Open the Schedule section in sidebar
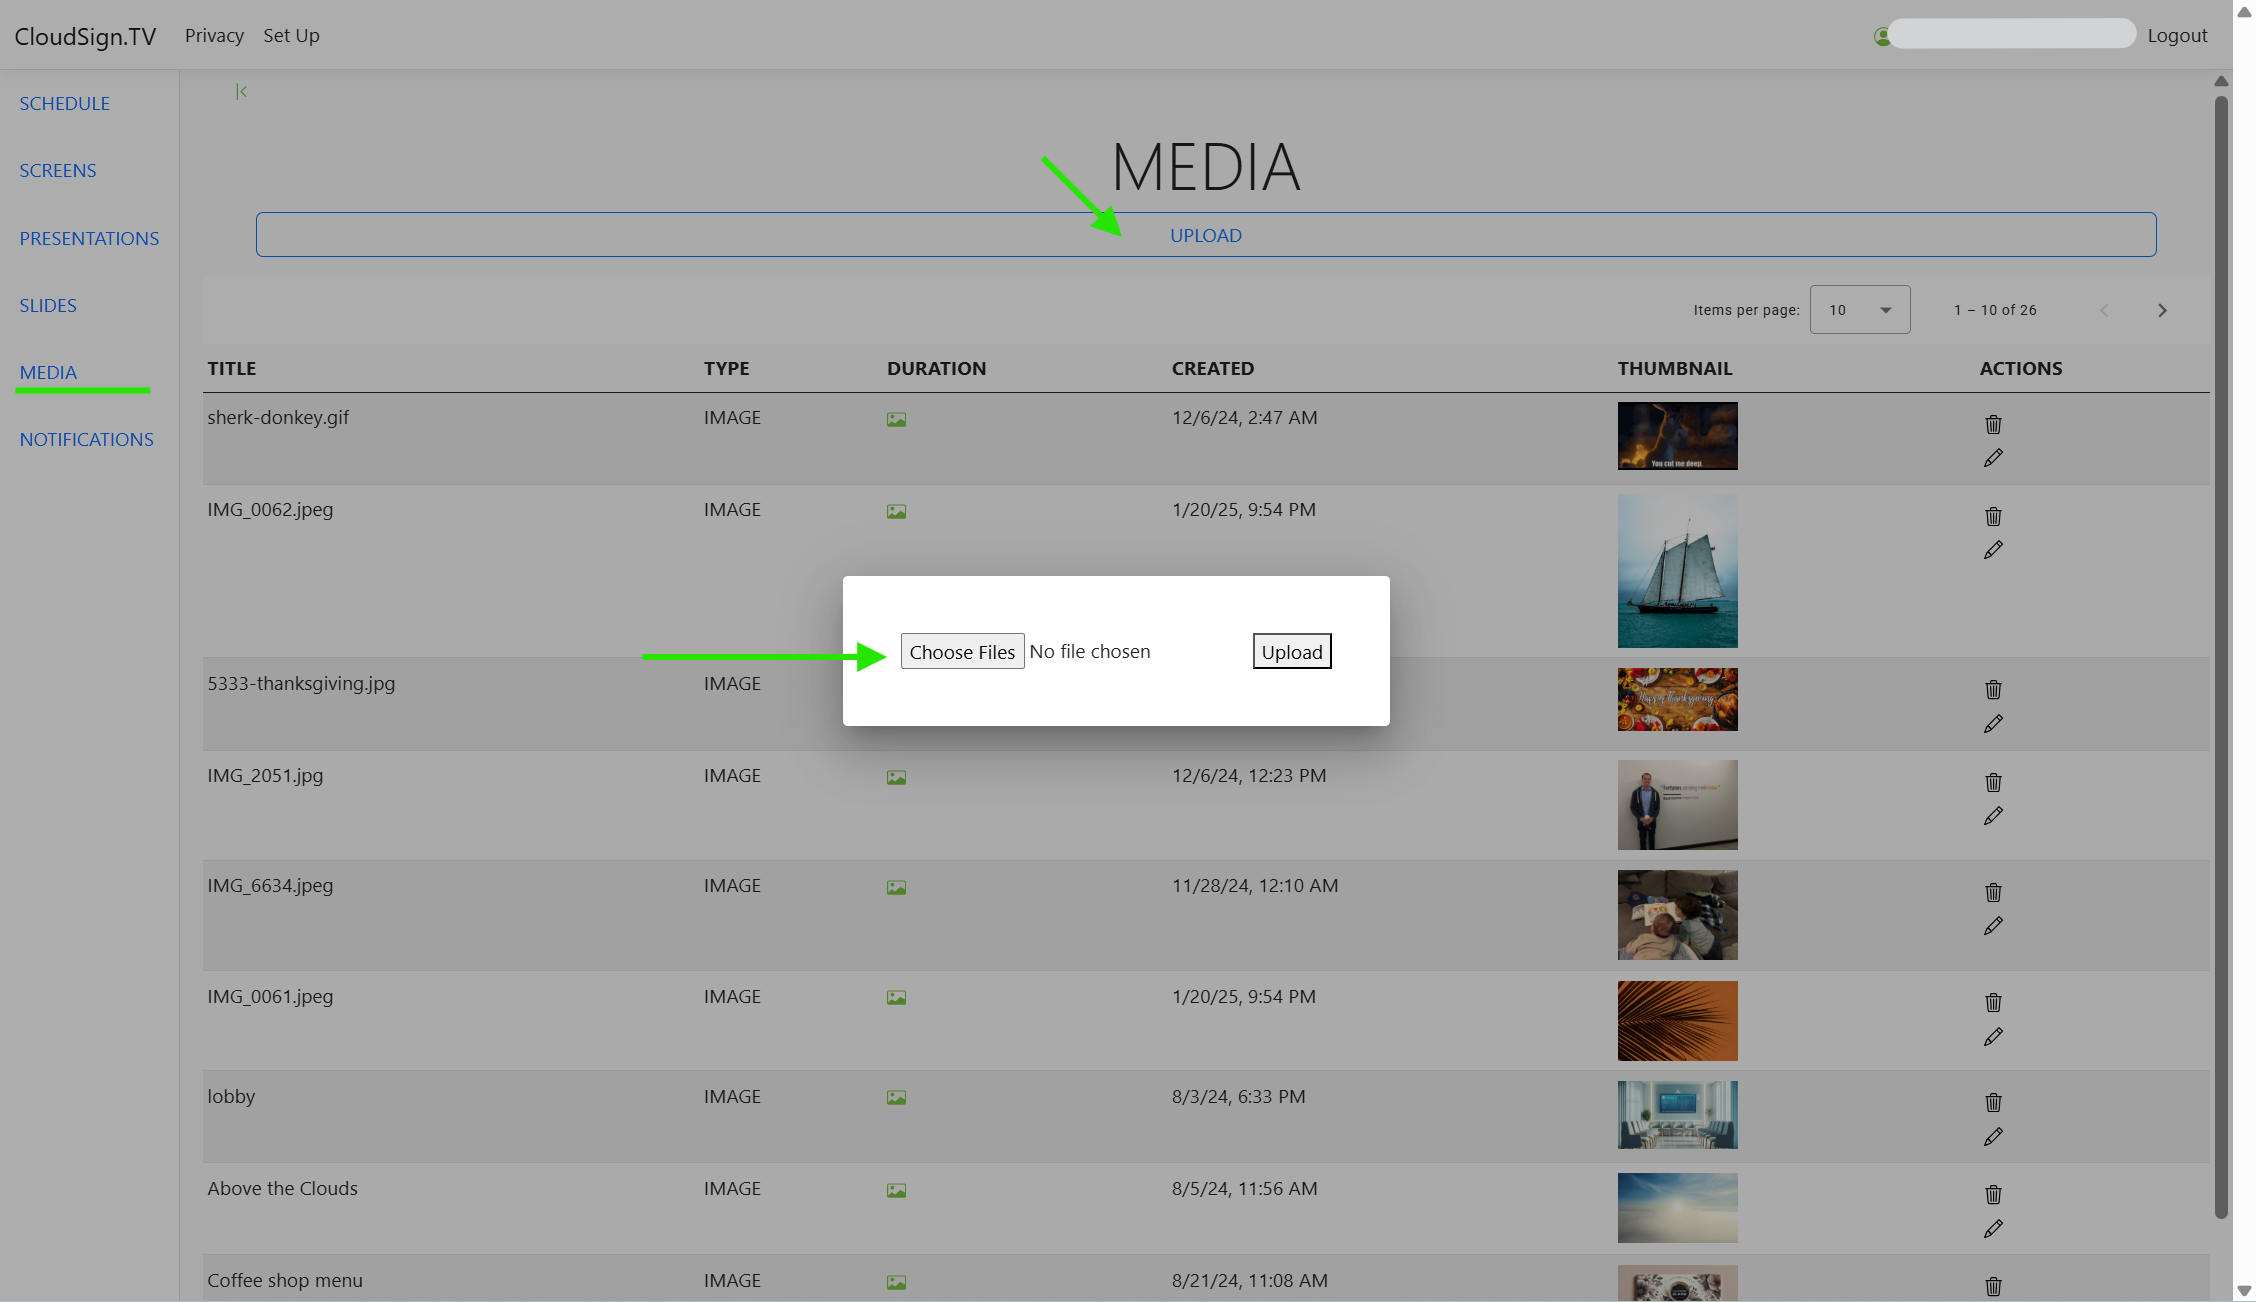Image resolution: width=2256 pixels, height=1302 pixels. tap(64, 104)
